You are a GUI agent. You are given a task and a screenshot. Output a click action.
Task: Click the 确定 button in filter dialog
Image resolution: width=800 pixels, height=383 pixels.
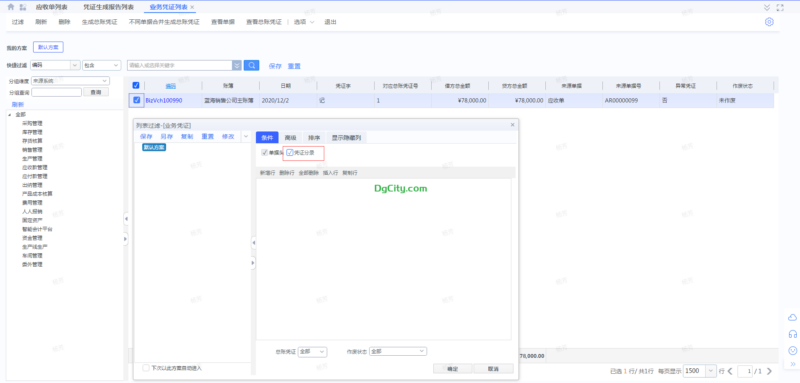coord(453,369)
